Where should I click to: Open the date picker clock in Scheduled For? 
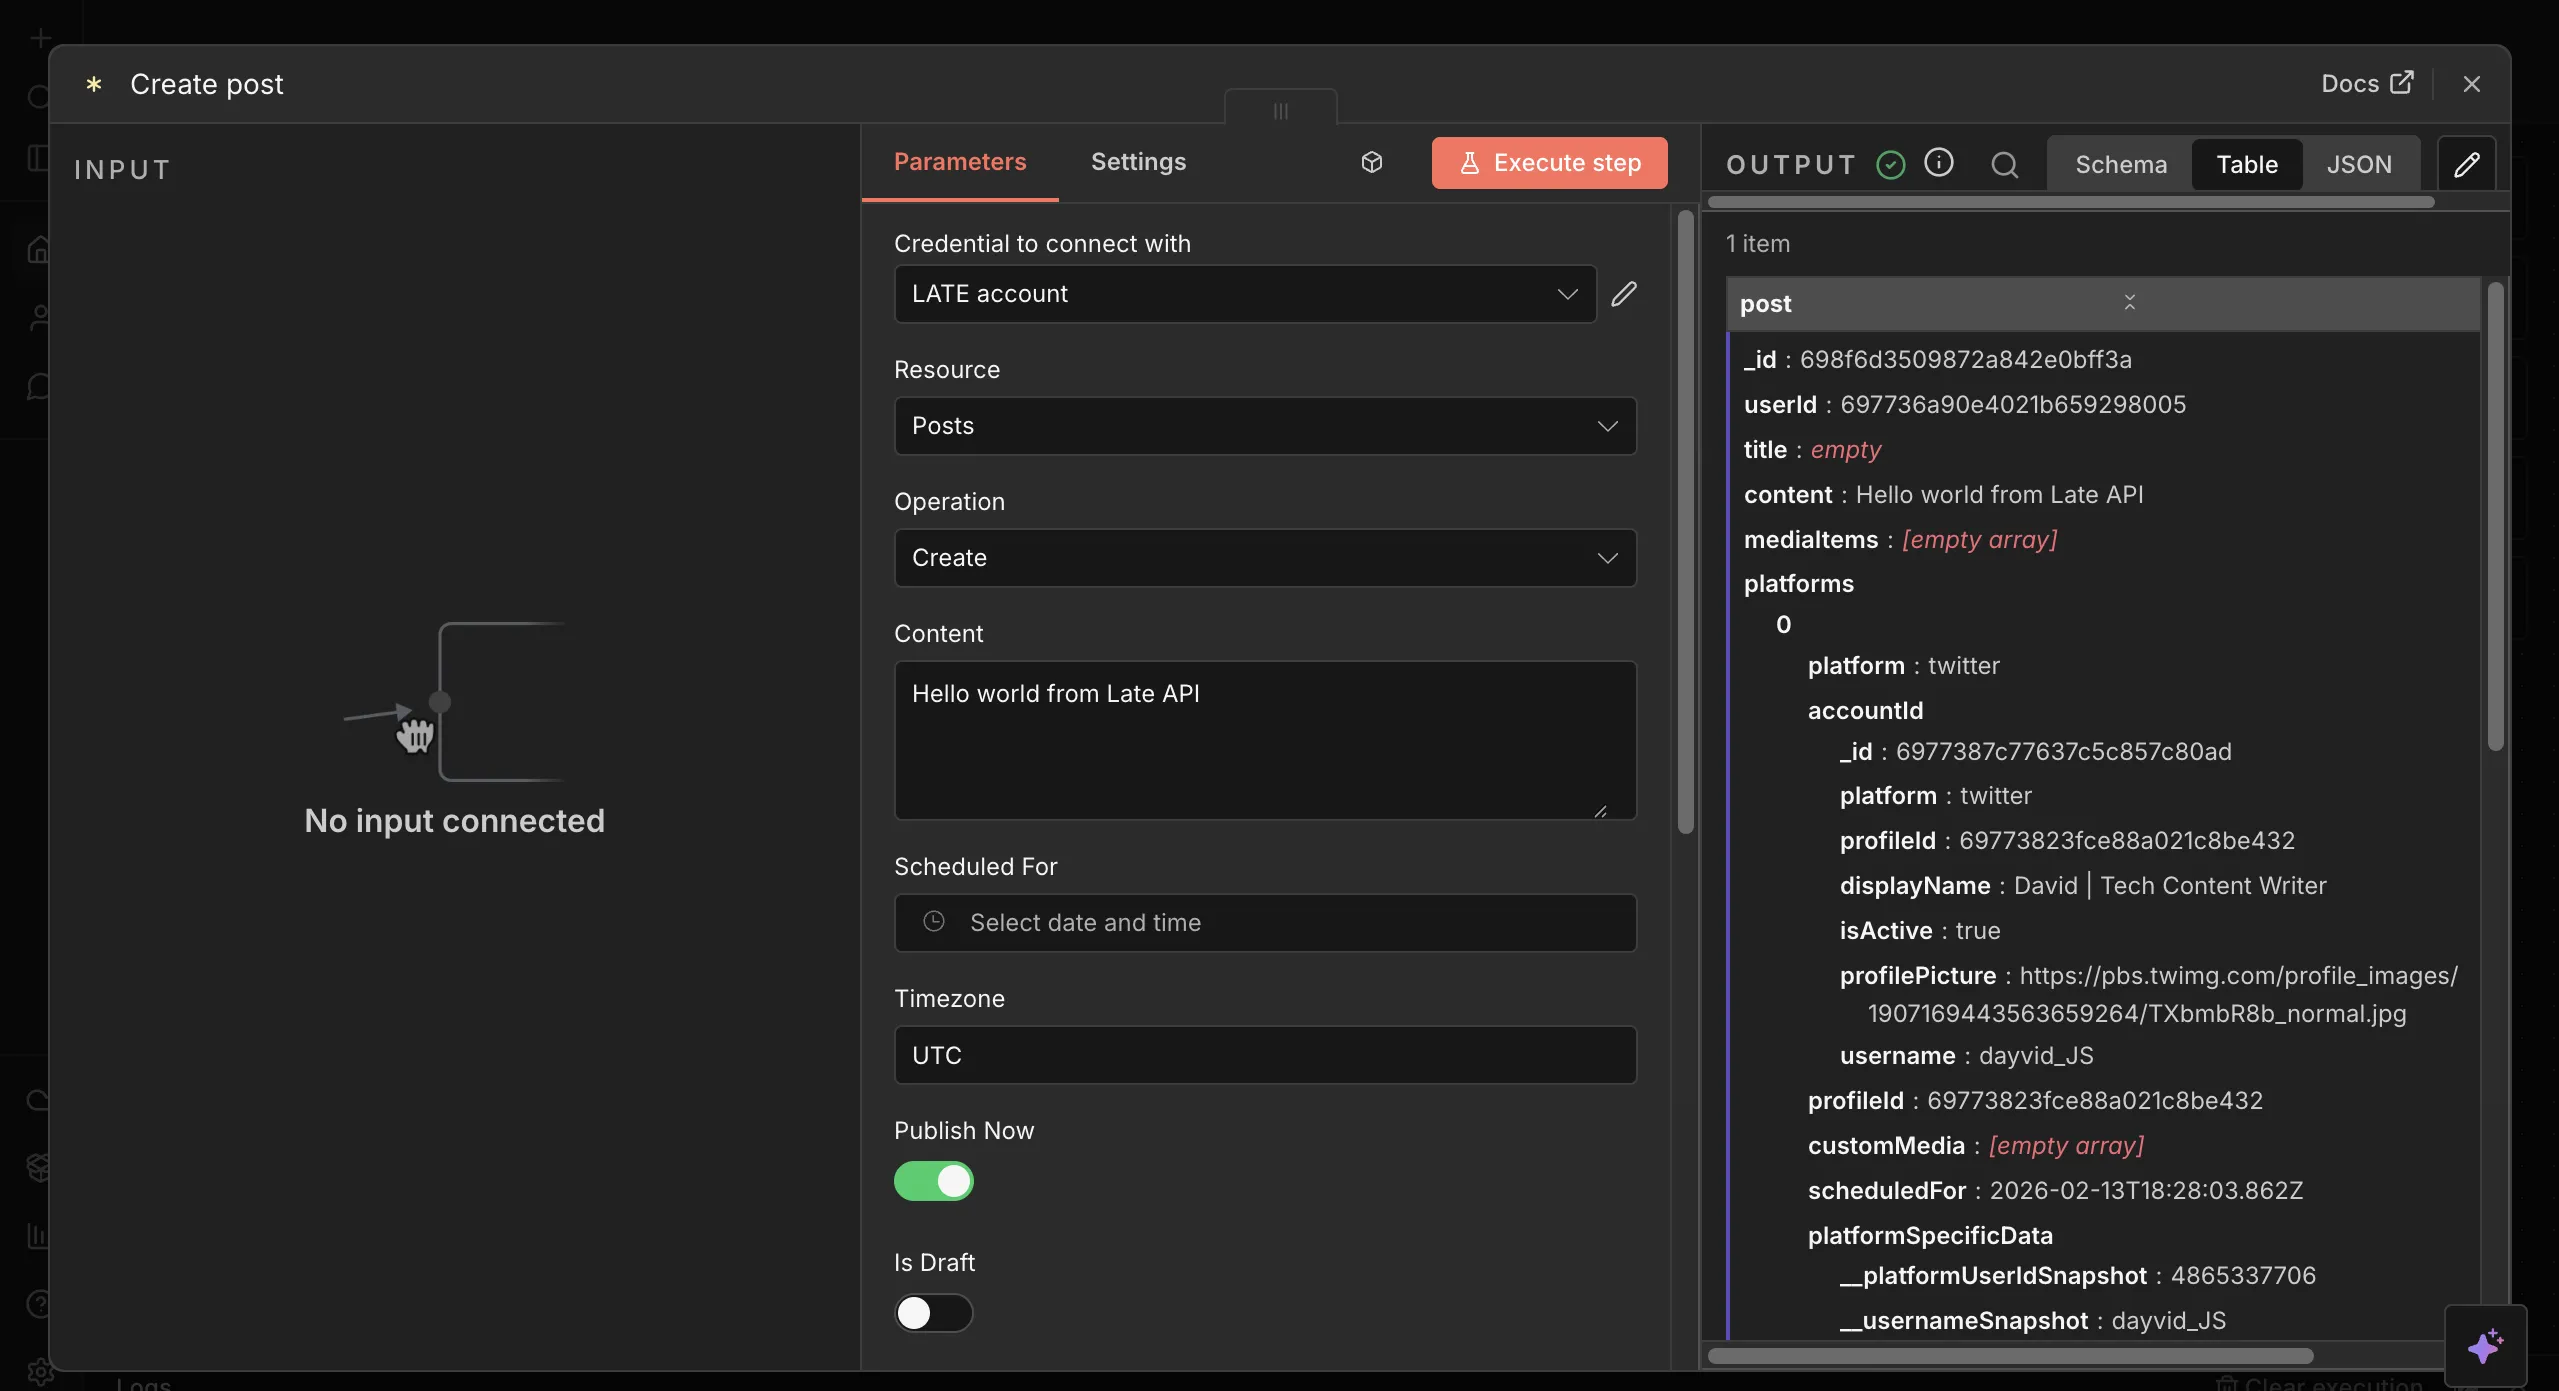coord(933,922)
